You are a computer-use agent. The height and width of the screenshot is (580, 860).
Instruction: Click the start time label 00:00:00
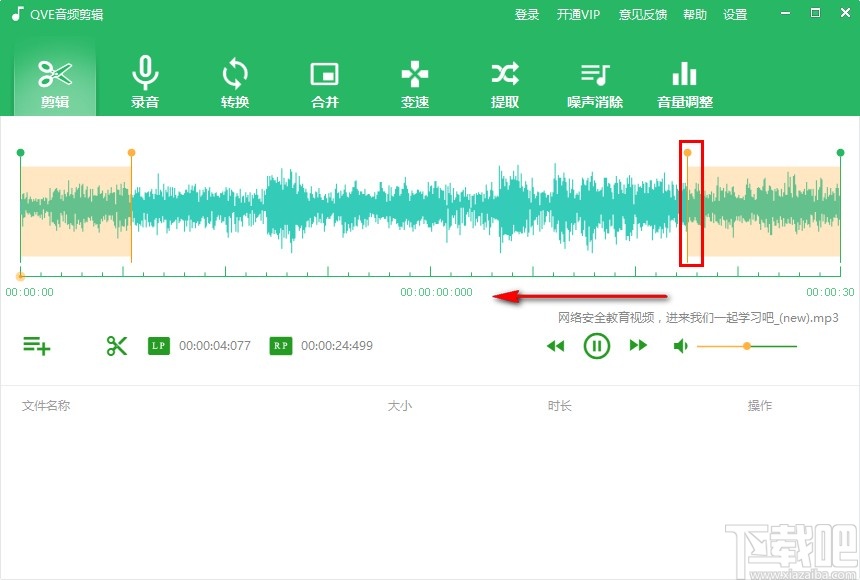coord(30,292)
